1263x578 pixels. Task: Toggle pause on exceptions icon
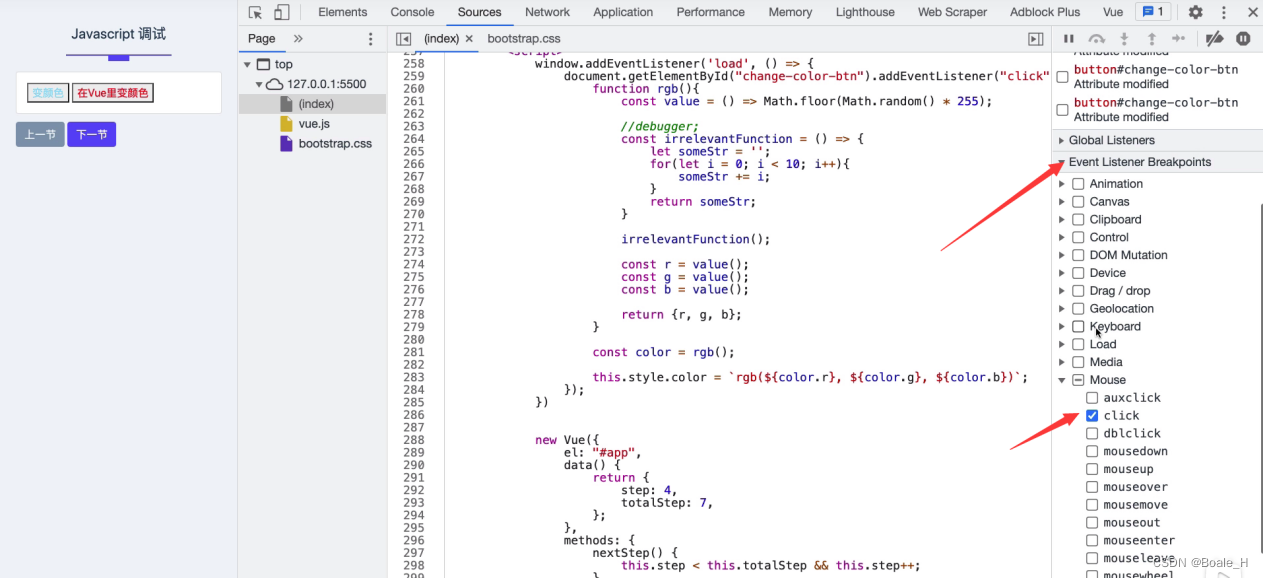[1243, 39]
